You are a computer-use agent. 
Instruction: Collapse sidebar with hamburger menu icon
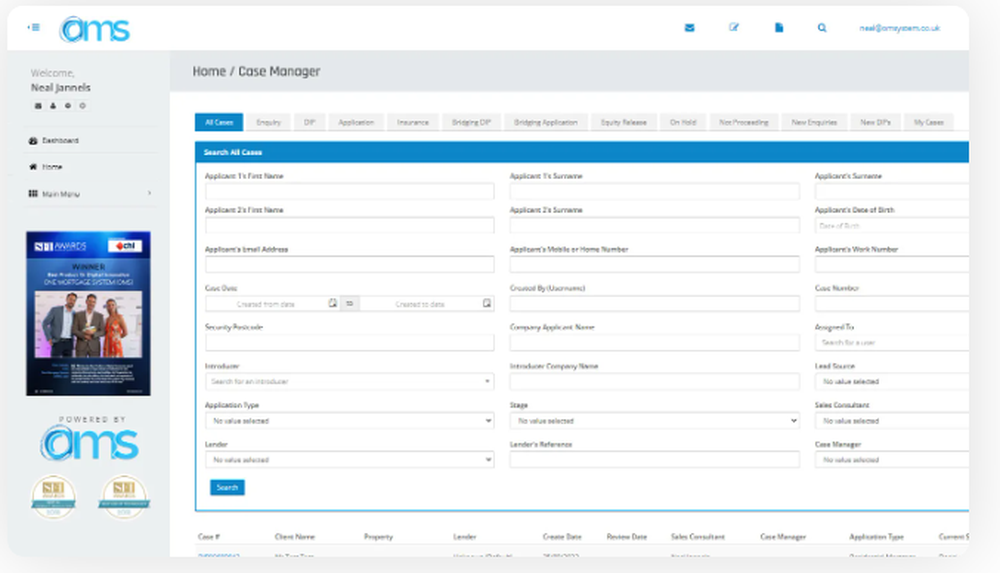34,27
